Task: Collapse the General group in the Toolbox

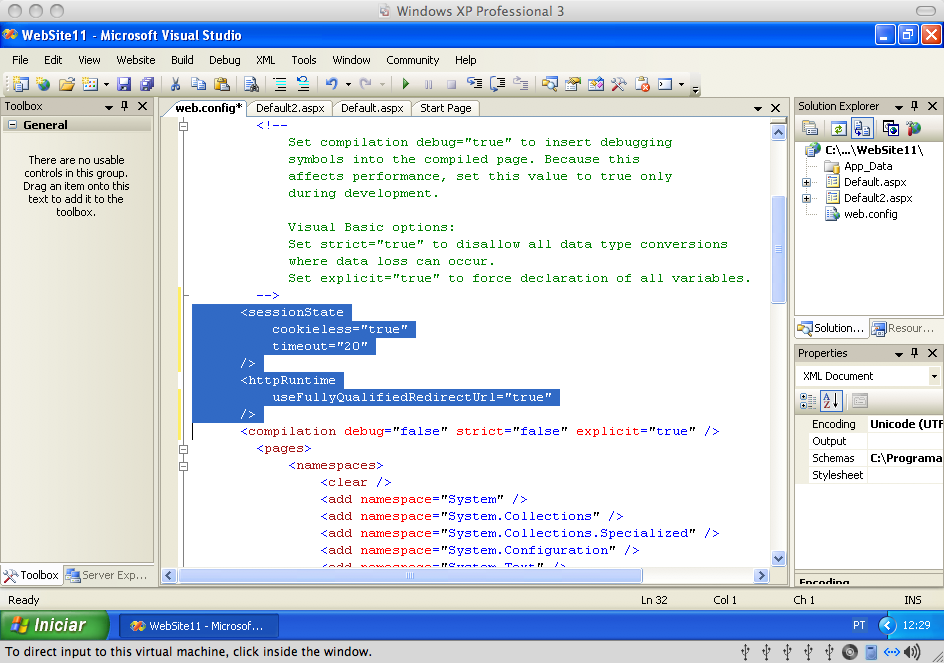Action: [12, 125]
